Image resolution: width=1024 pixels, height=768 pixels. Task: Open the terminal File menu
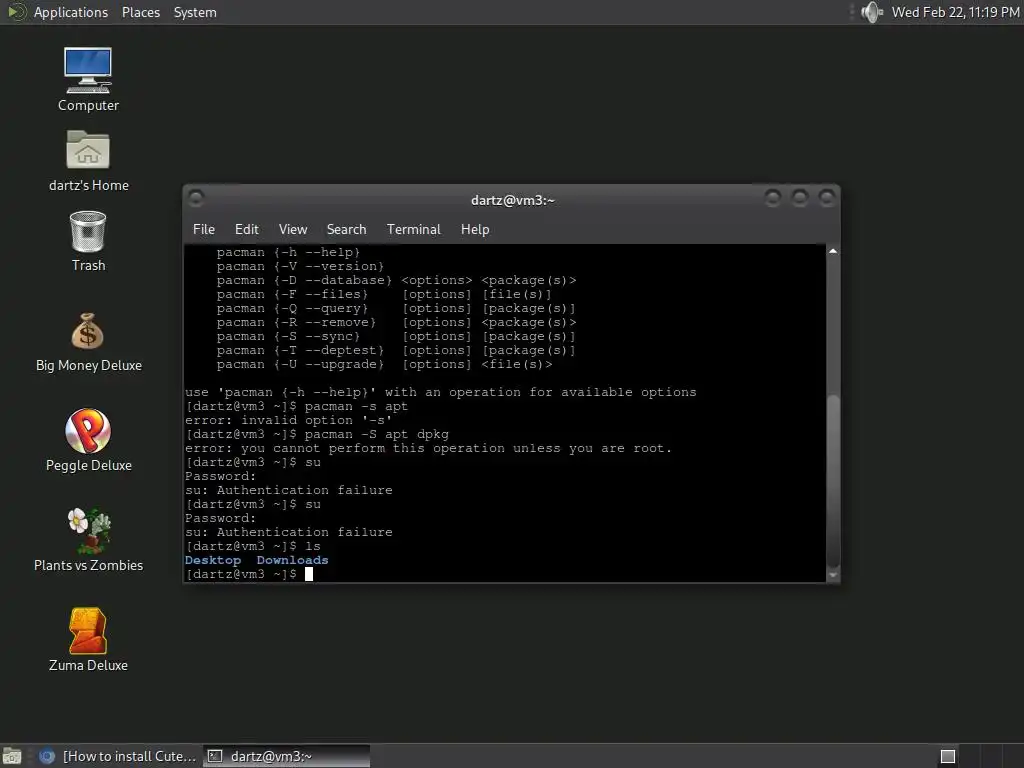204,229
